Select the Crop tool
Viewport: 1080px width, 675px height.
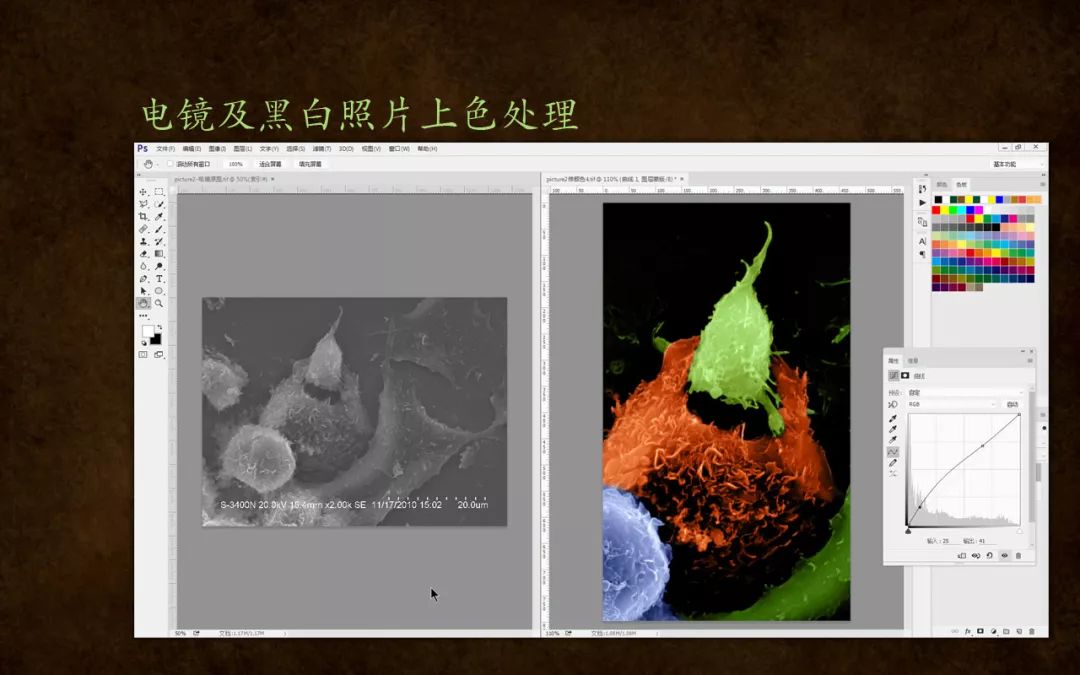click(x=143, y=216)
